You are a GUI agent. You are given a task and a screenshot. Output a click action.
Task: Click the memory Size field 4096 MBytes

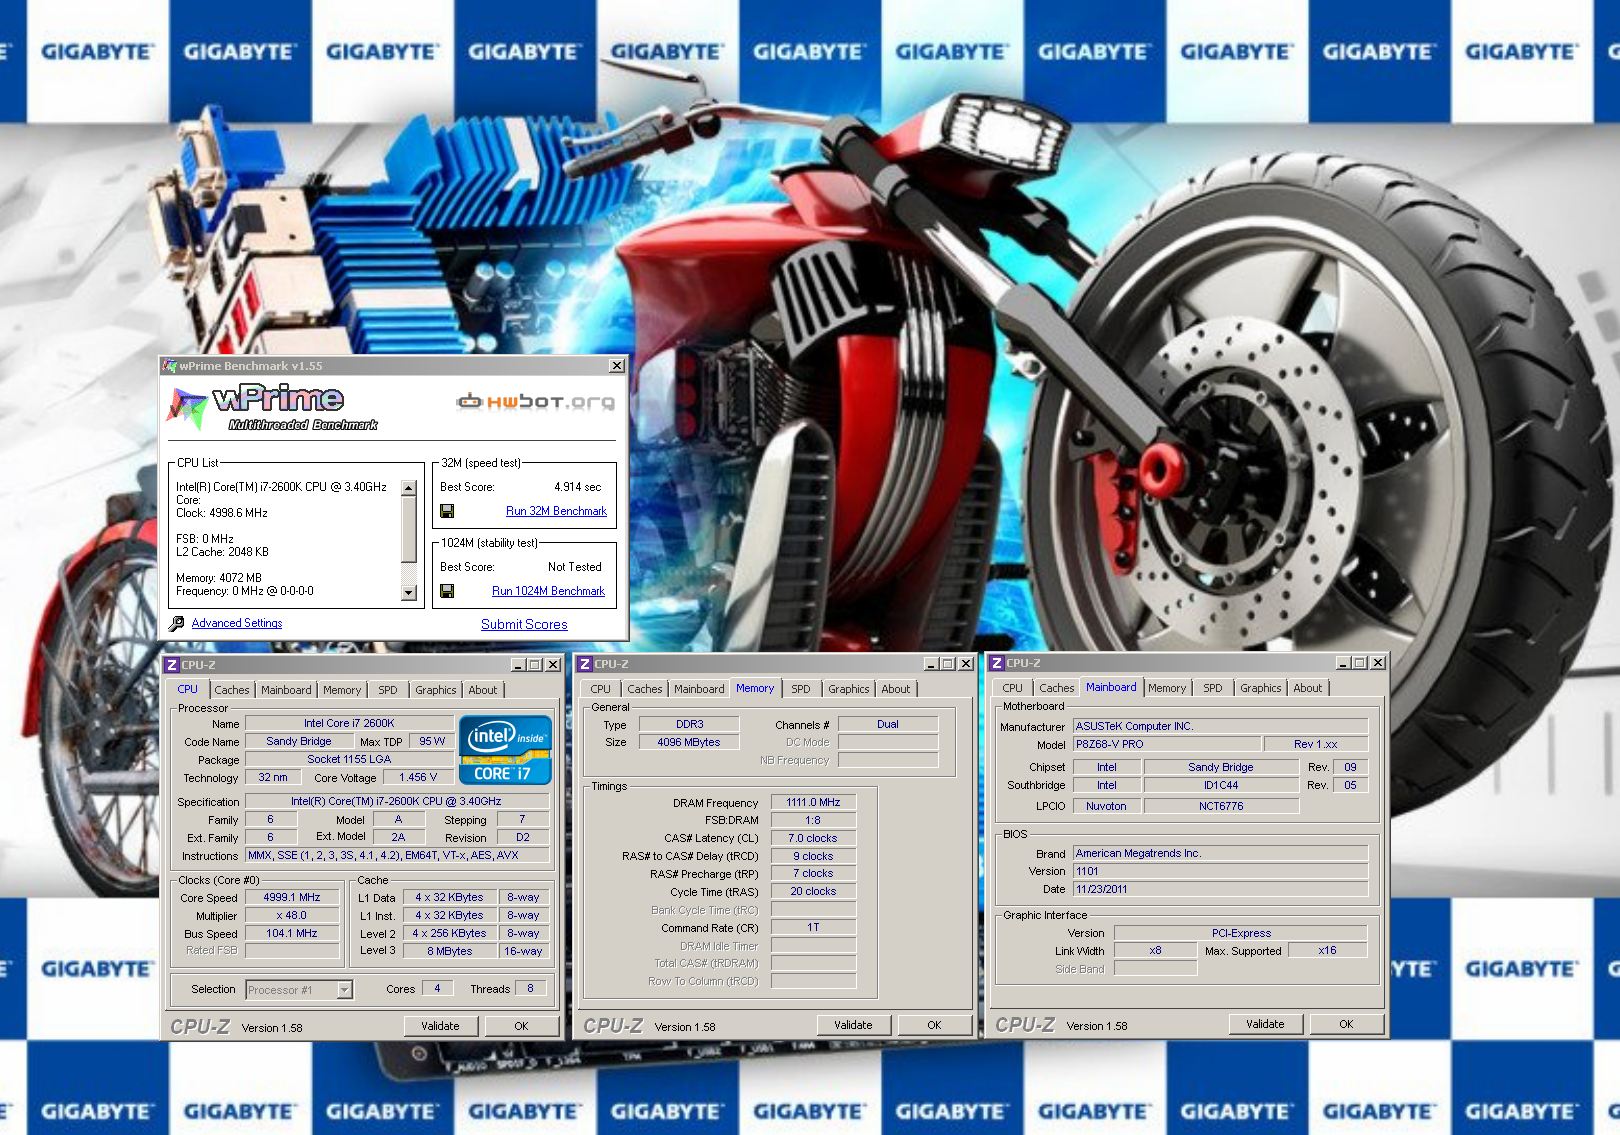[x=689, y=742]
